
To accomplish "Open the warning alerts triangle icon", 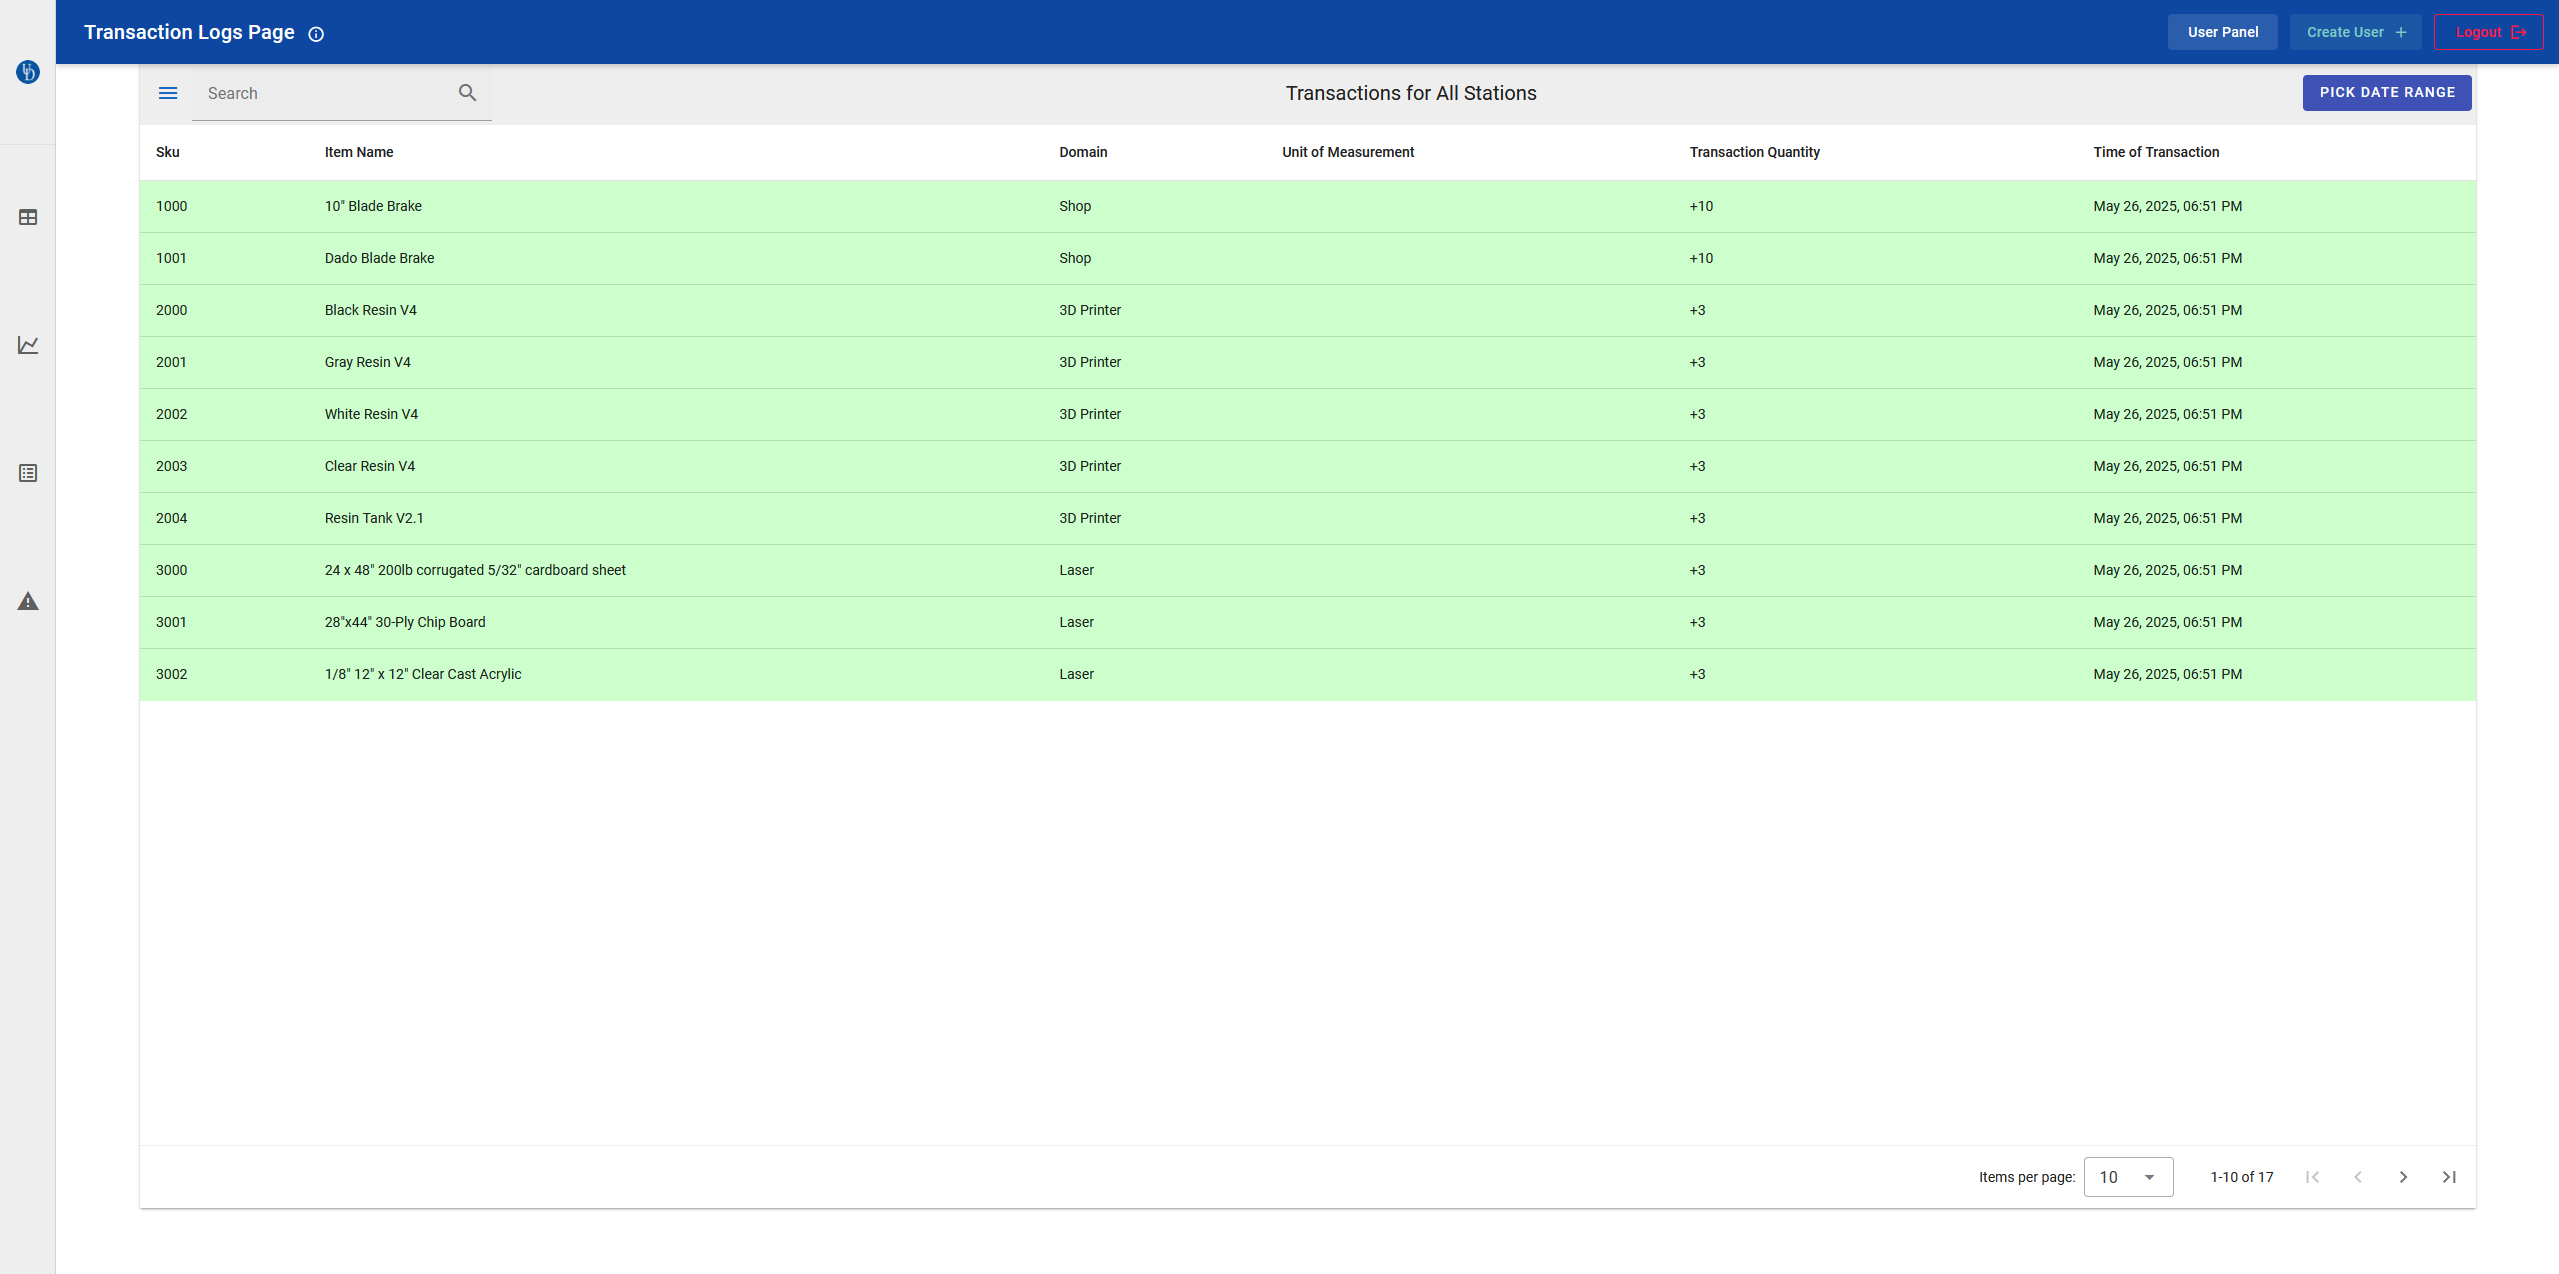I will 28,601.
